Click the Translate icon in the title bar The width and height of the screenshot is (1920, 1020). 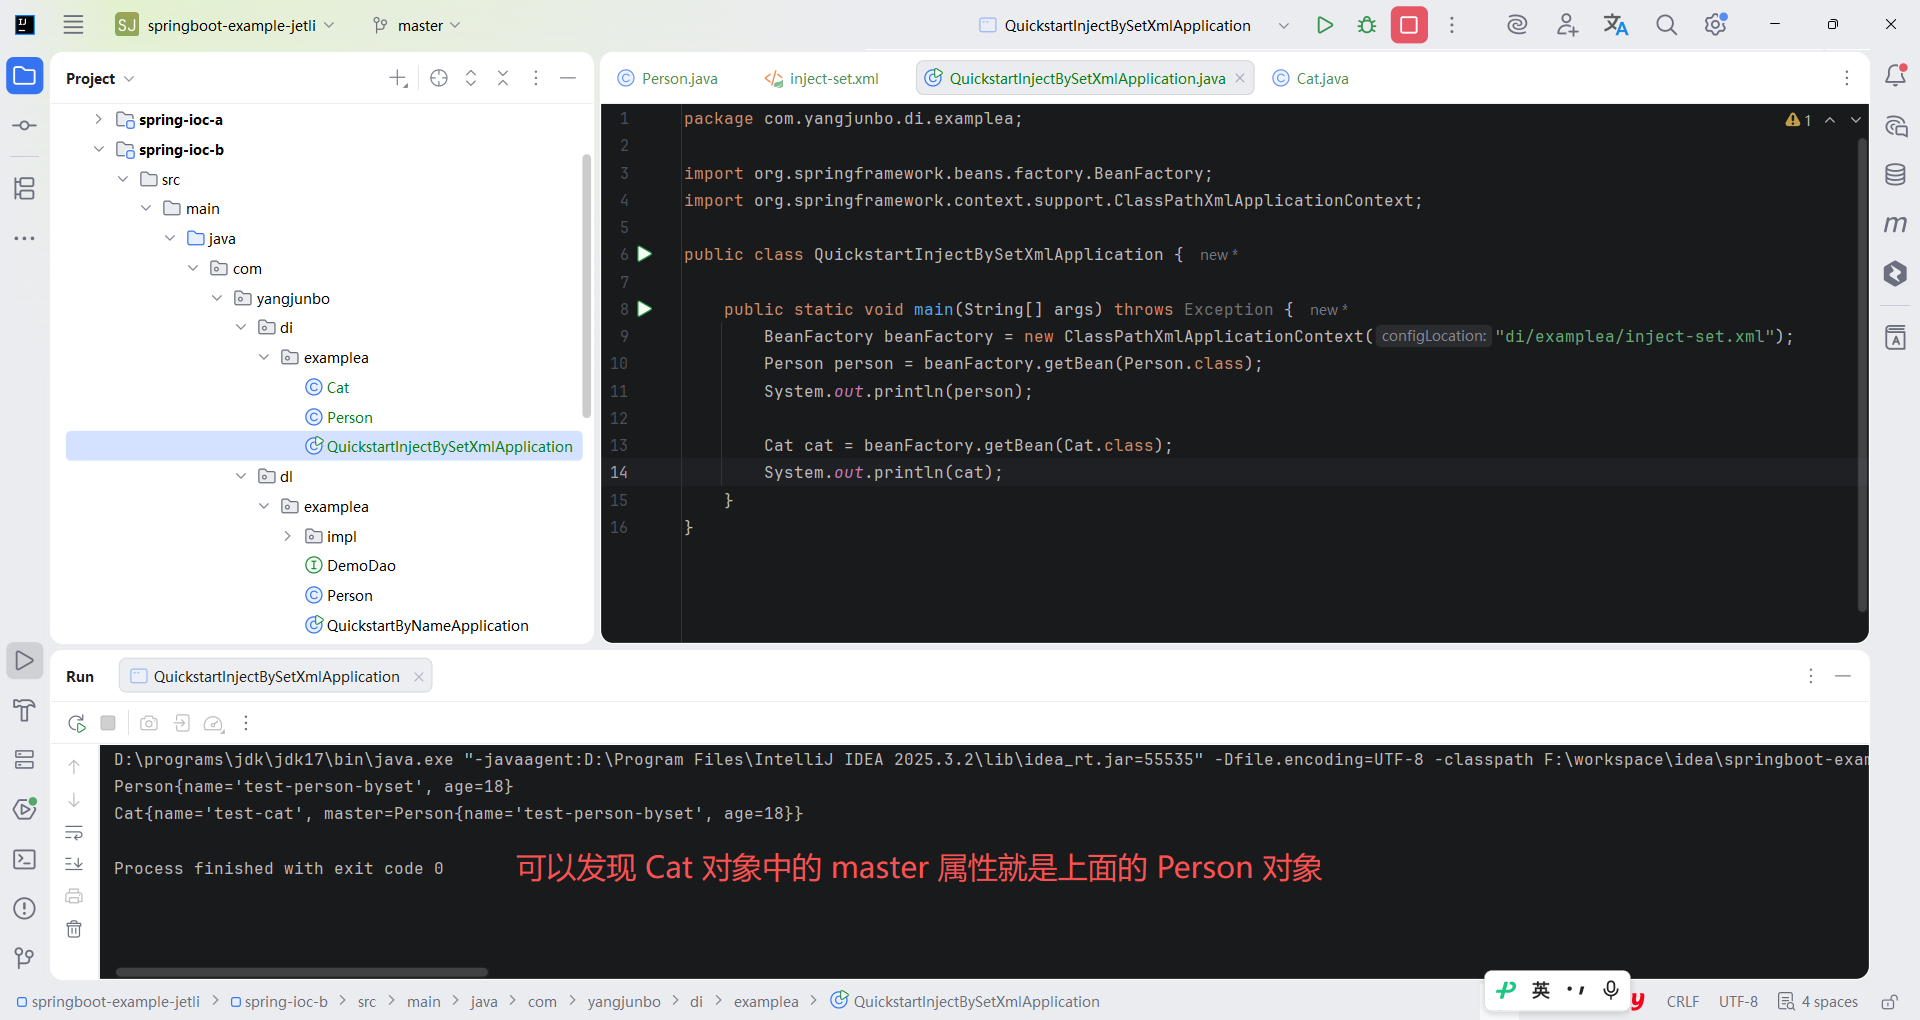point(1616,25)
